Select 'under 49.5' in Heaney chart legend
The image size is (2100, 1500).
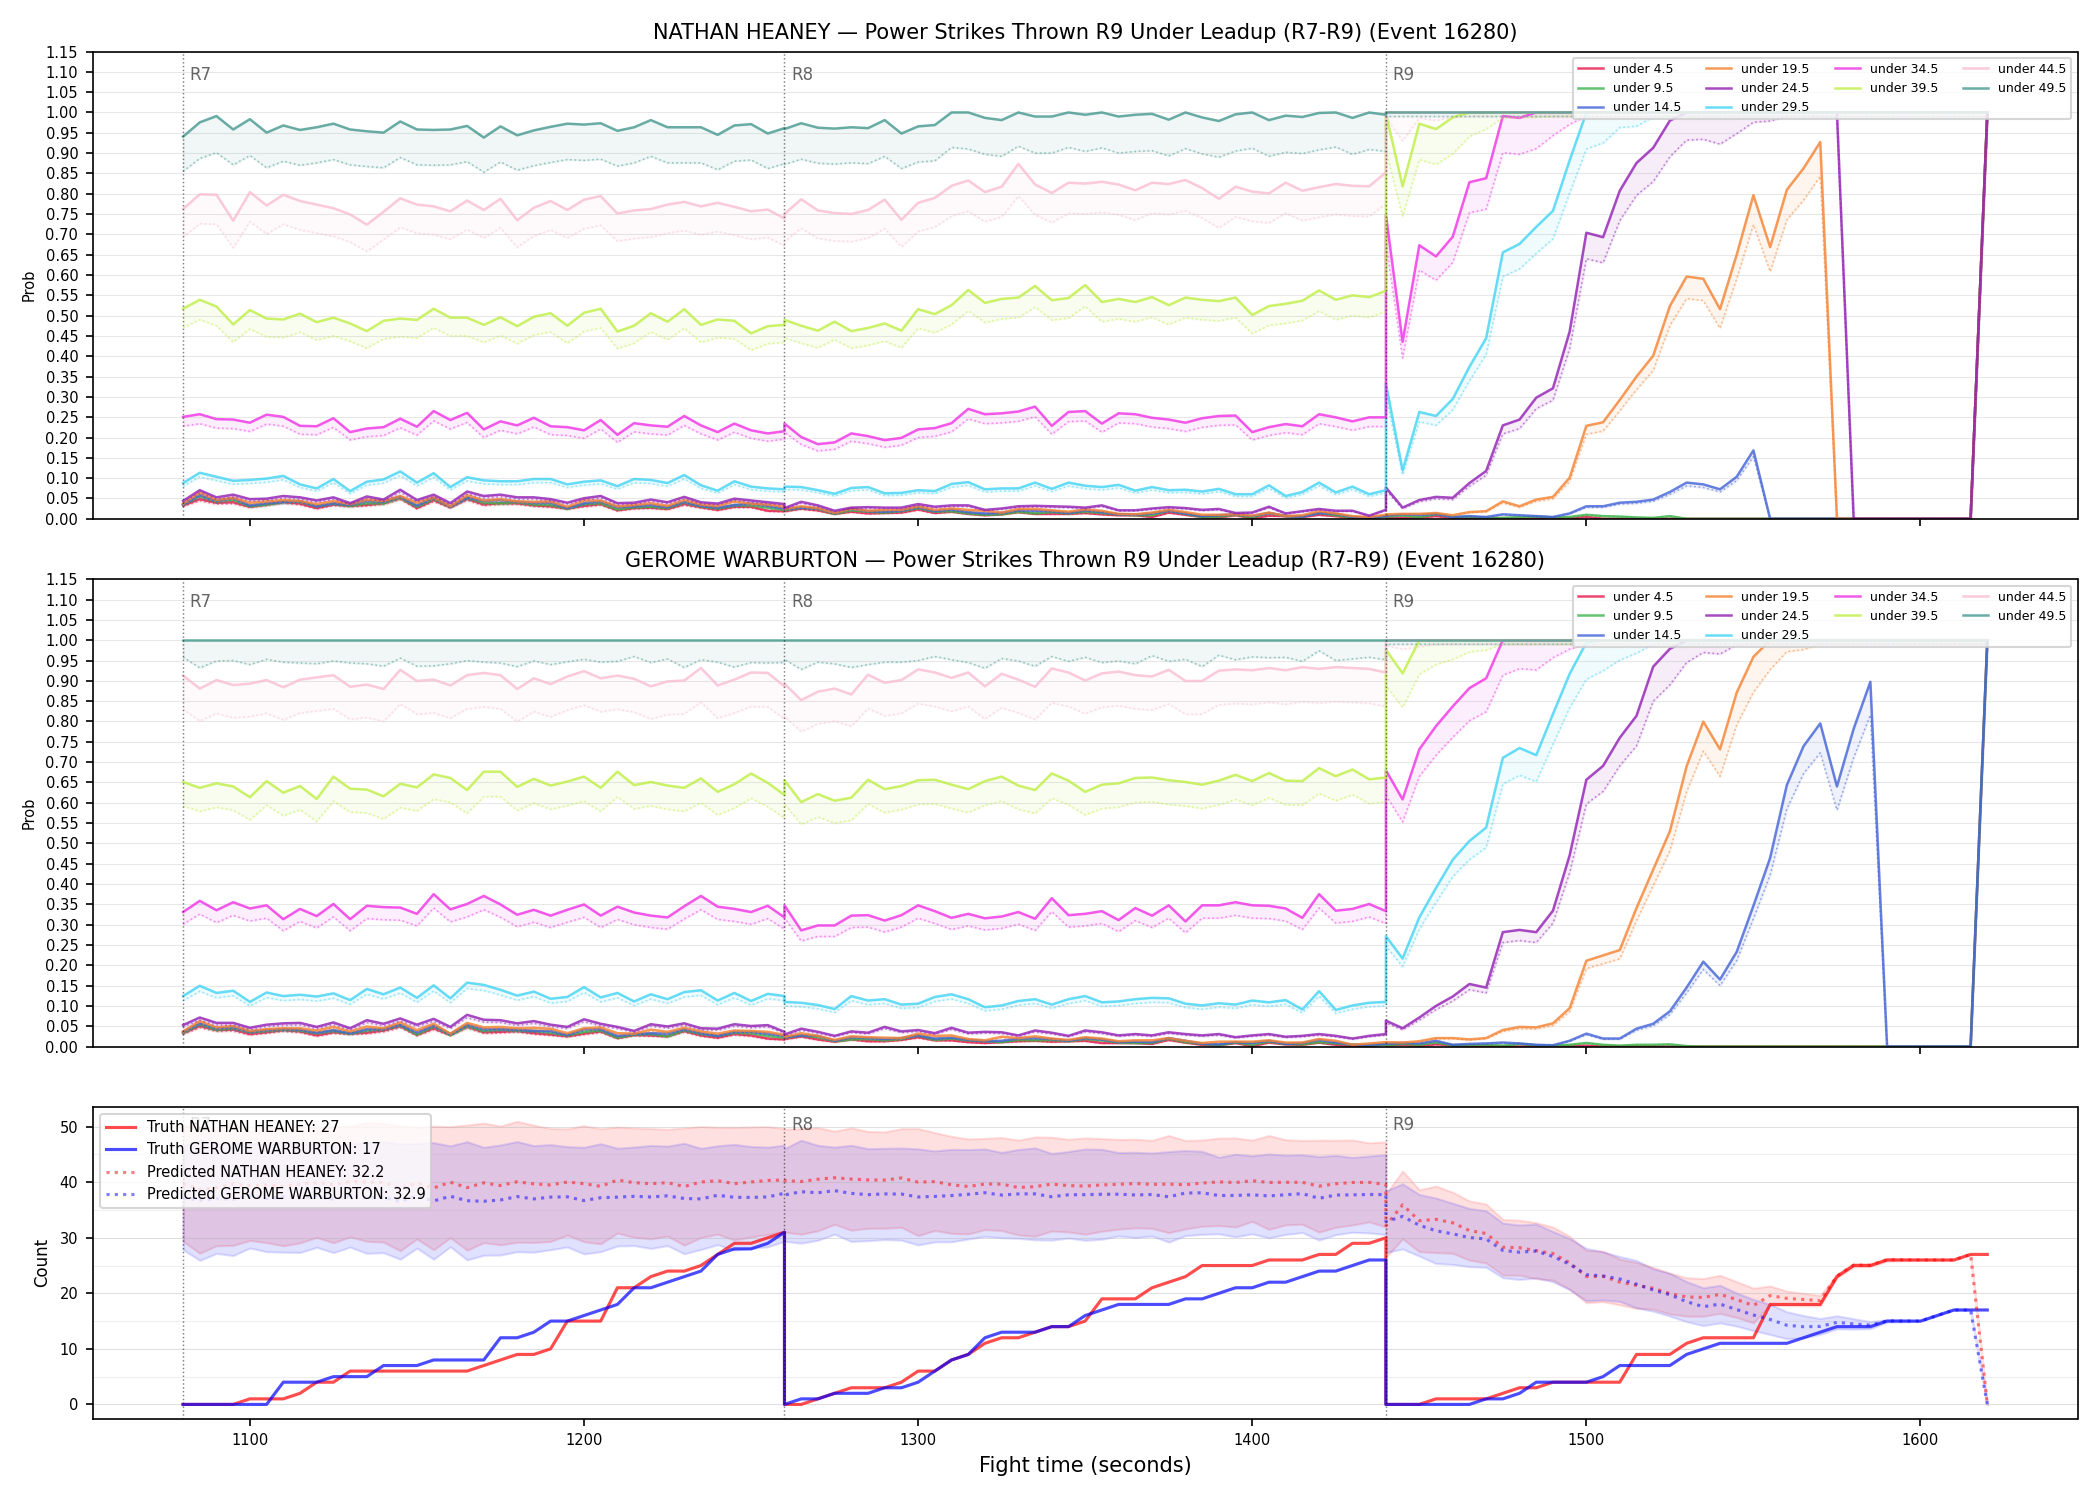(x=2015, y=88)
